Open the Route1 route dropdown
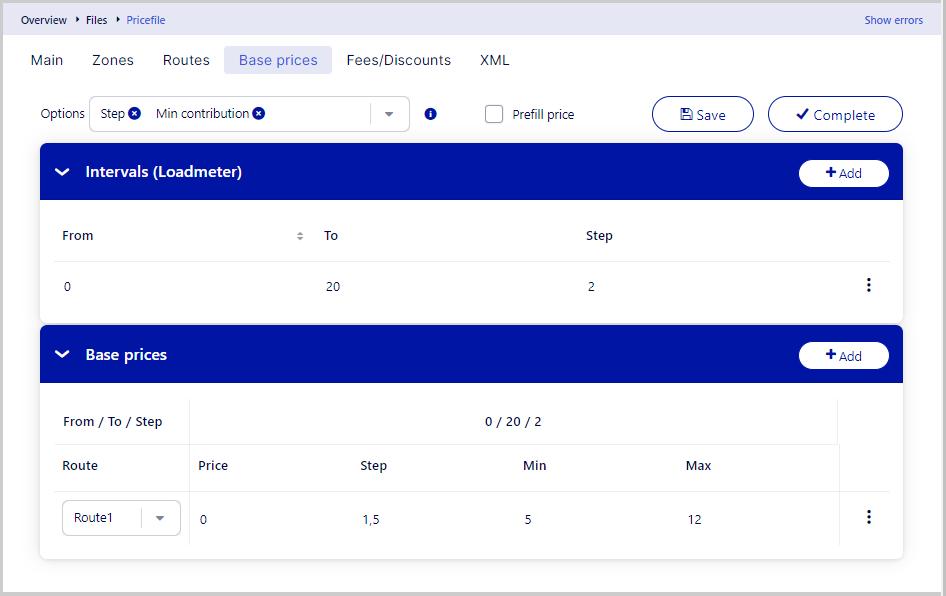 click(160, 518)
